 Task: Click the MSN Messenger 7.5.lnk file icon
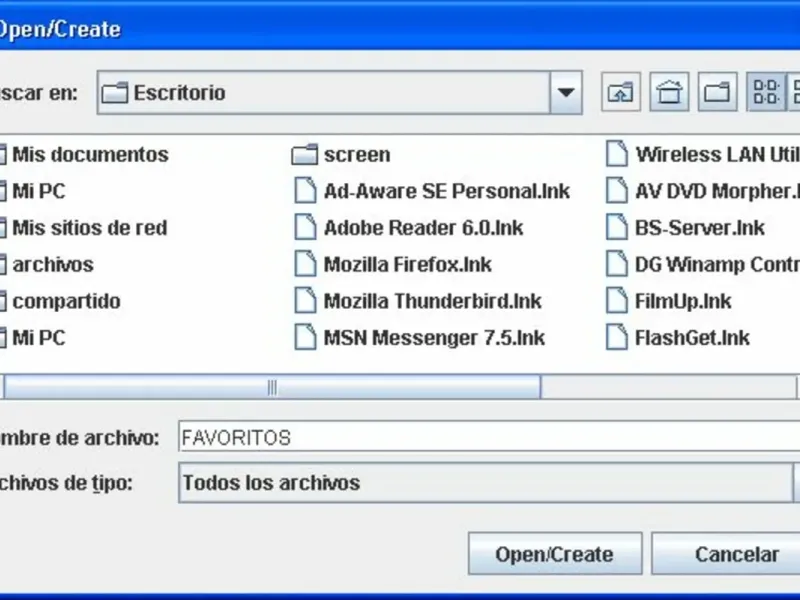(305, 338)
